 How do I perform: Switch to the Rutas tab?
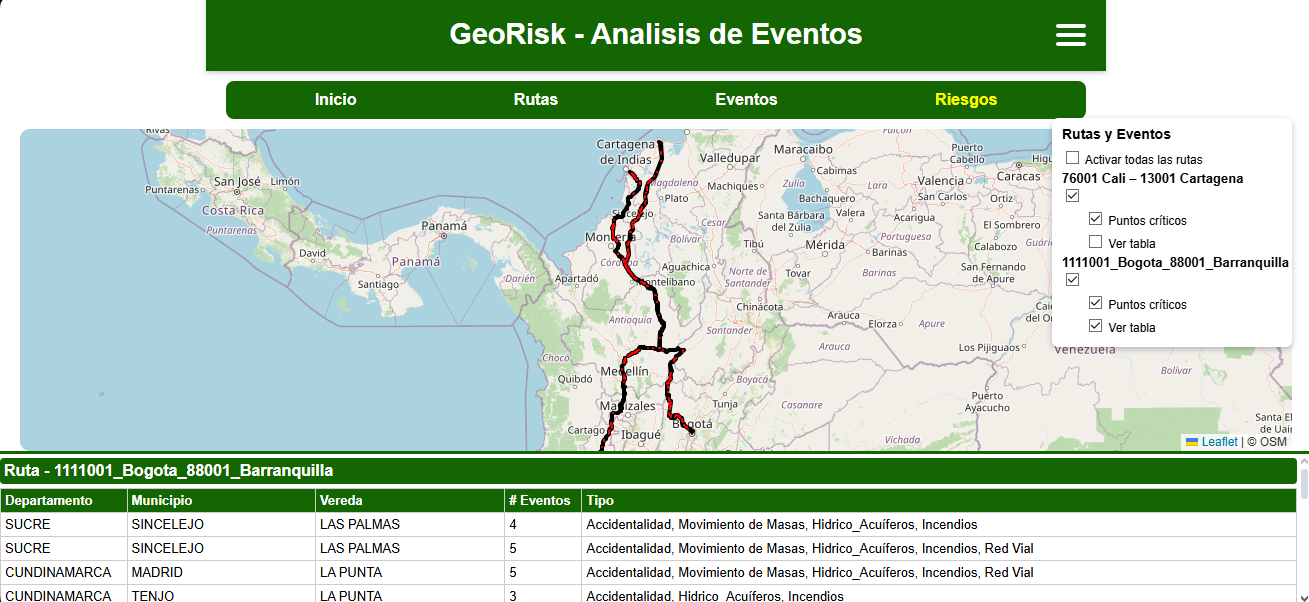(x=536, y=100)
